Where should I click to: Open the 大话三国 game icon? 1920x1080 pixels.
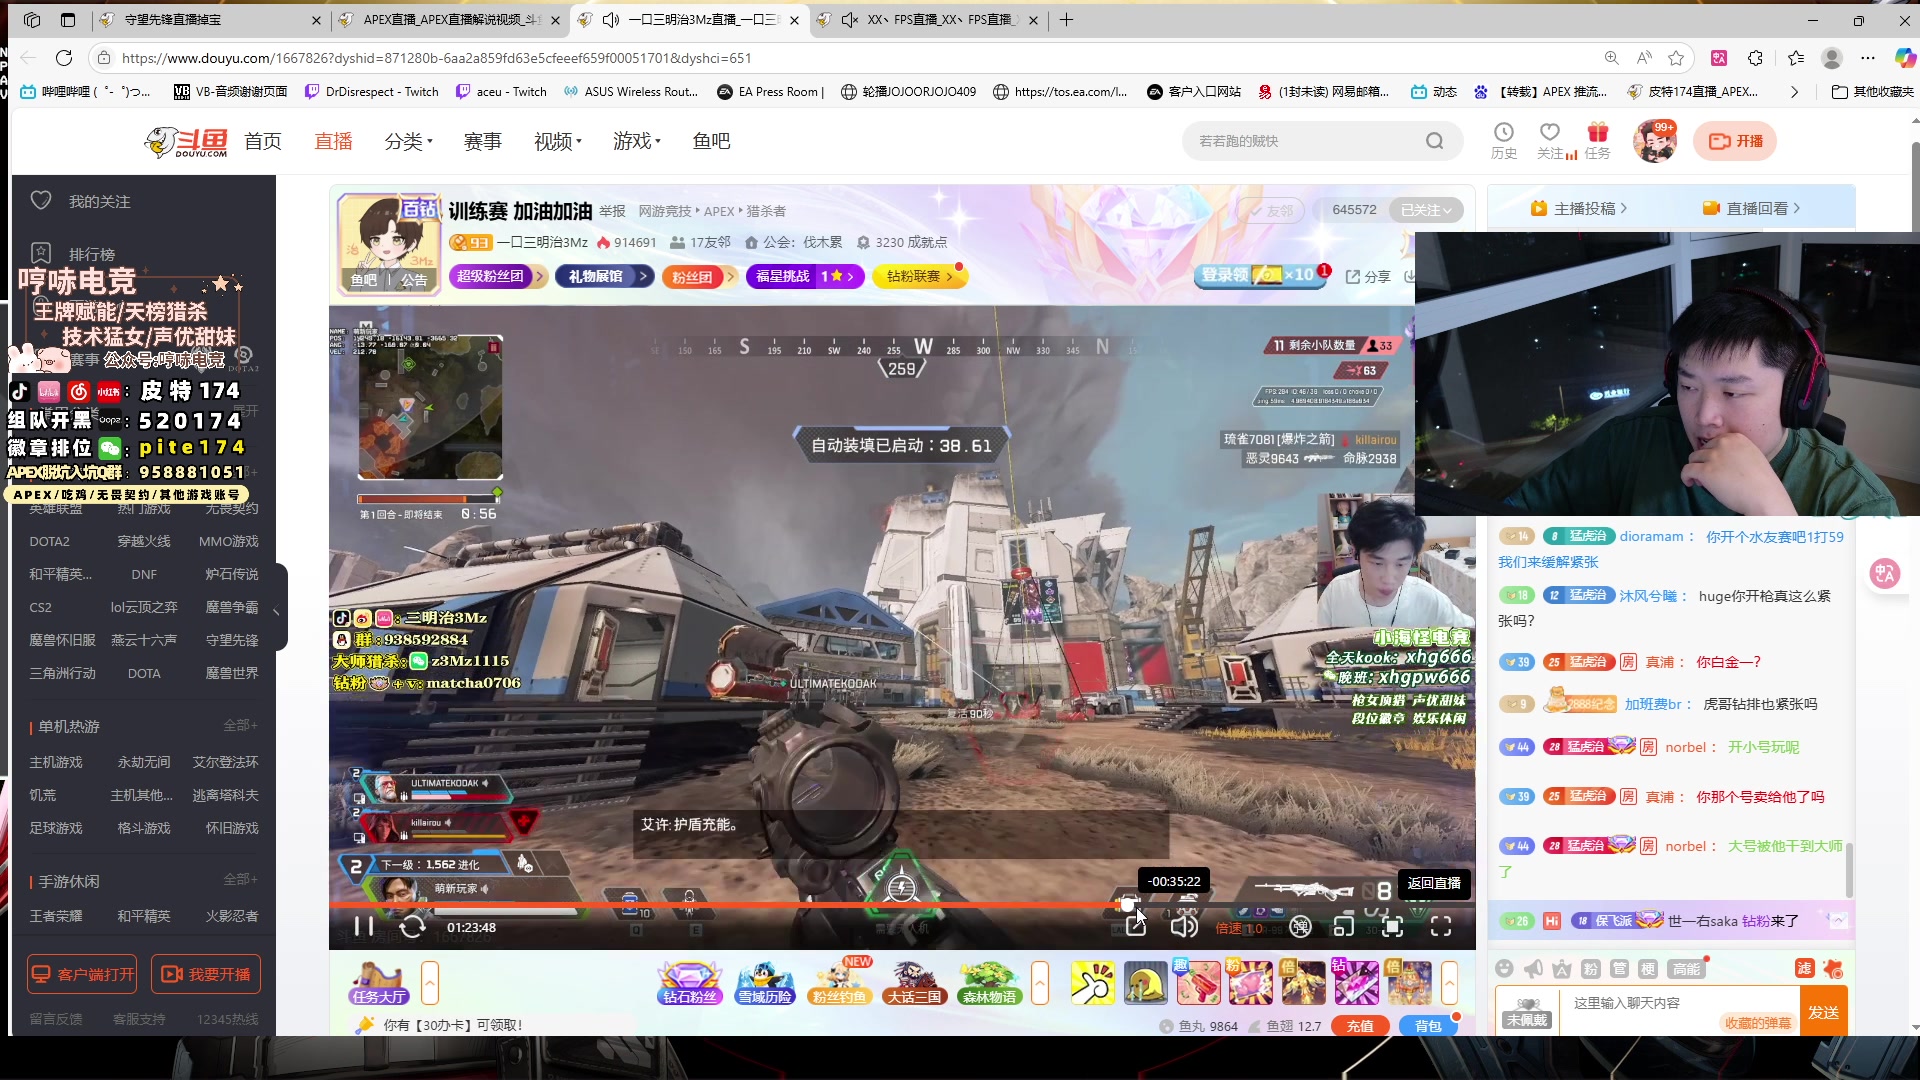pyautogui.click(x=914, y=983)
